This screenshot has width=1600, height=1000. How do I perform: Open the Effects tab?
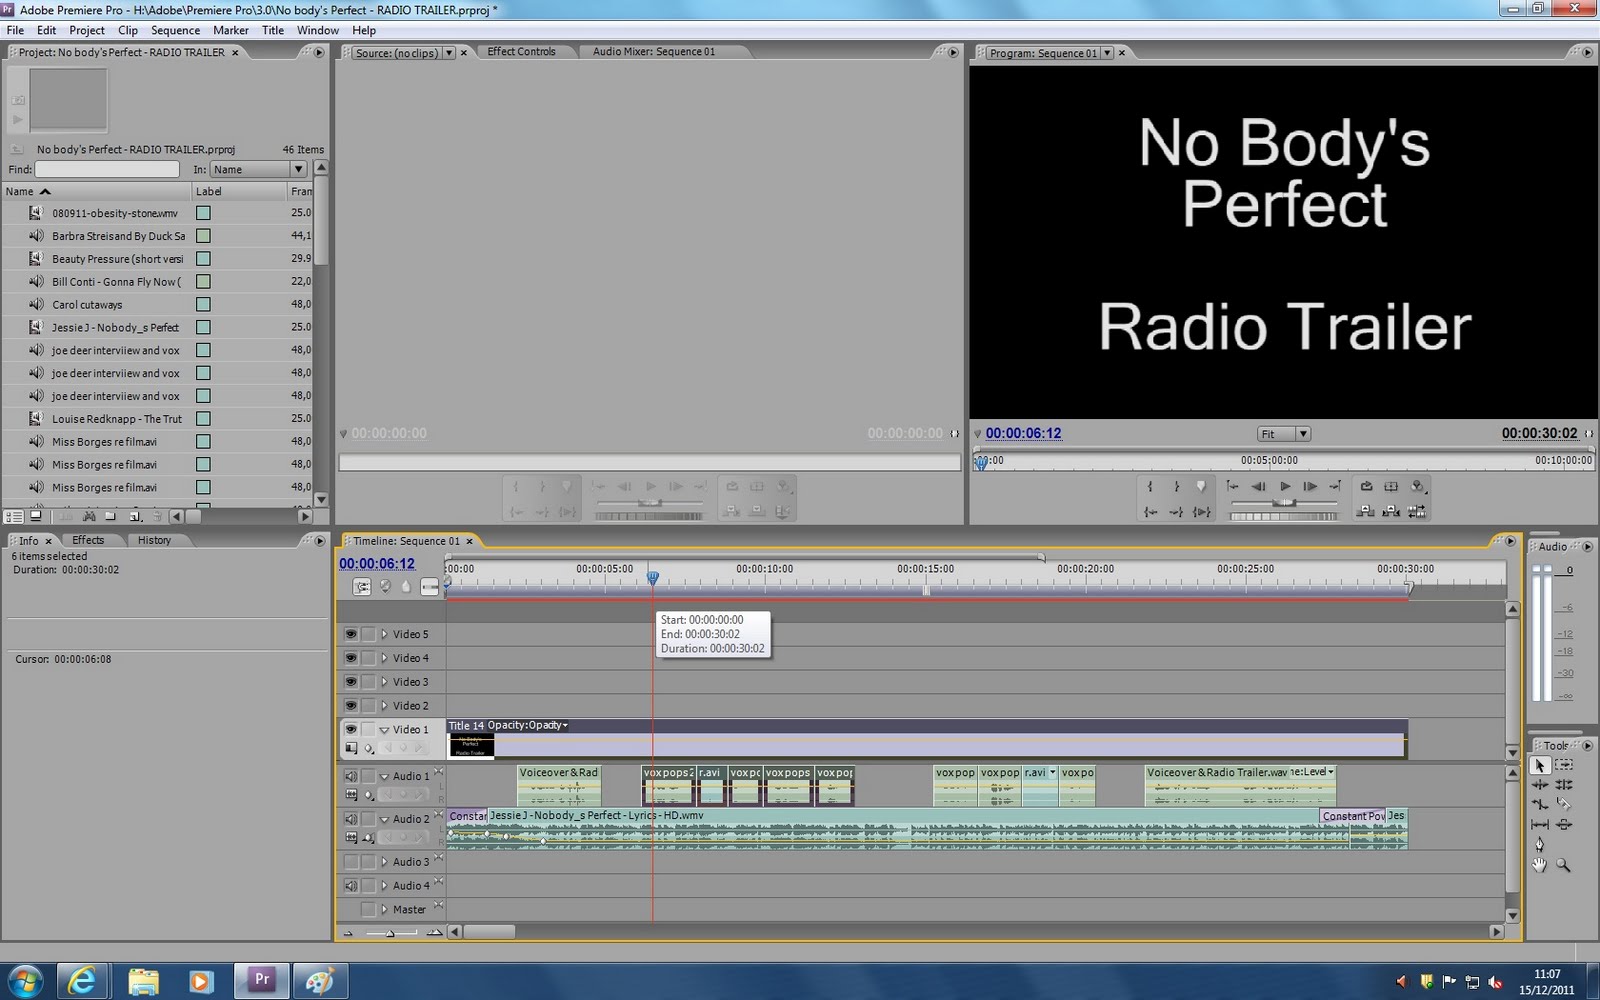click(88, 540)
